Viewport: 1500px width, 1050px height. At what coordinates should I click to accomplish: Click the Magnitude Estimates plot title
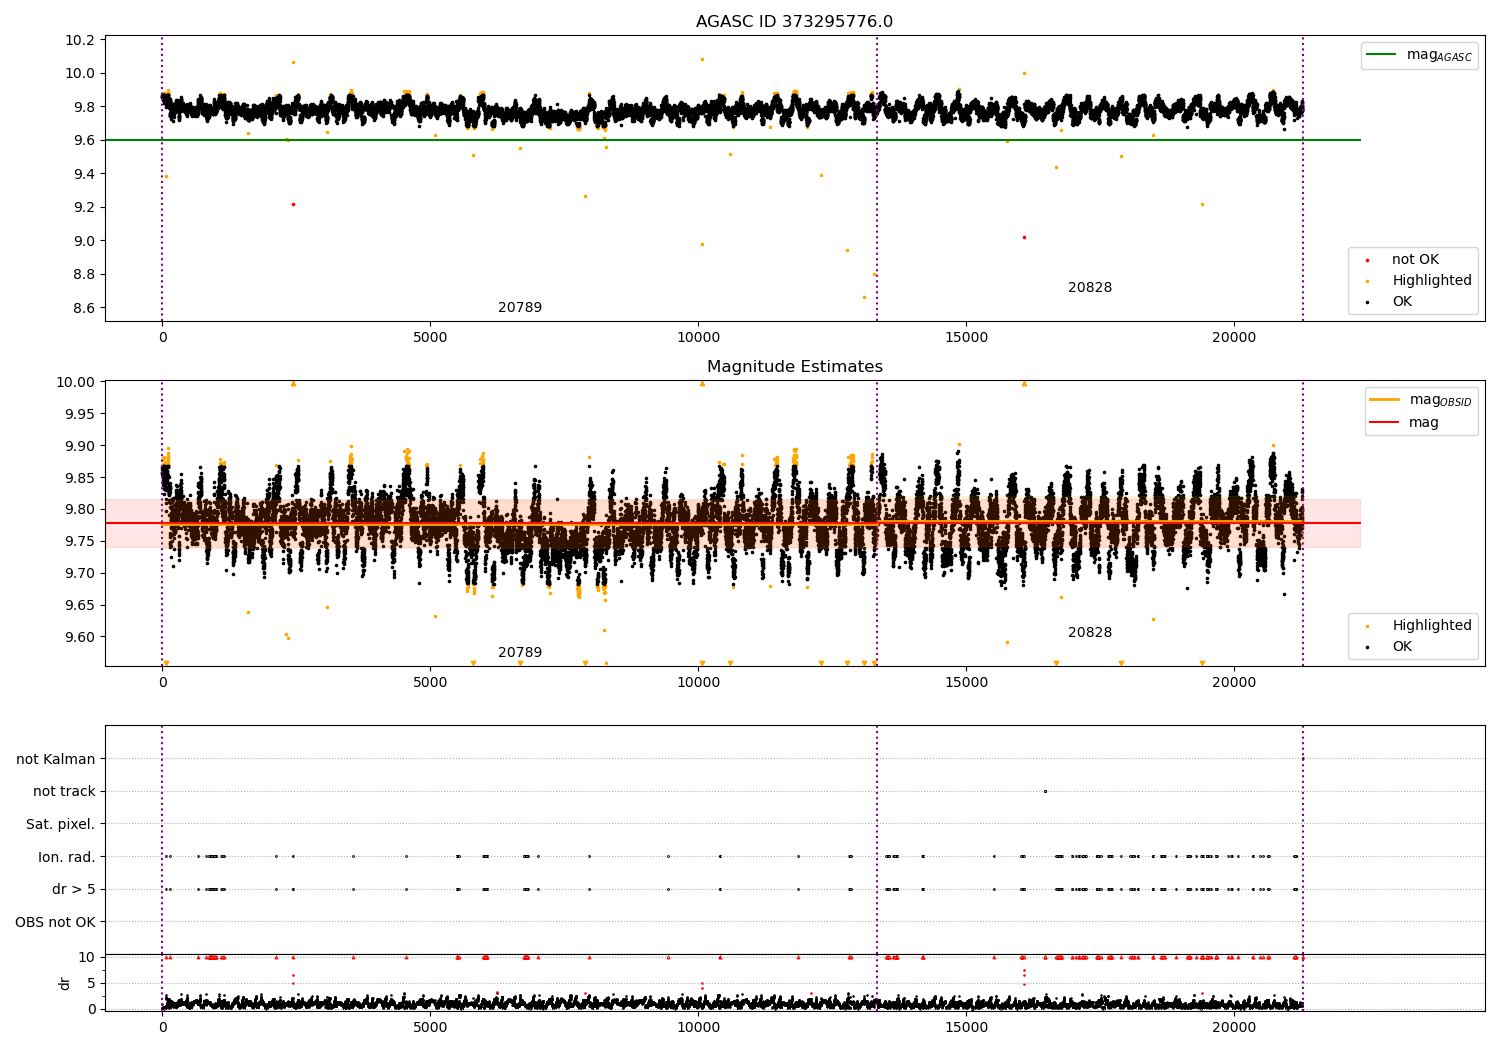point(794,367)
